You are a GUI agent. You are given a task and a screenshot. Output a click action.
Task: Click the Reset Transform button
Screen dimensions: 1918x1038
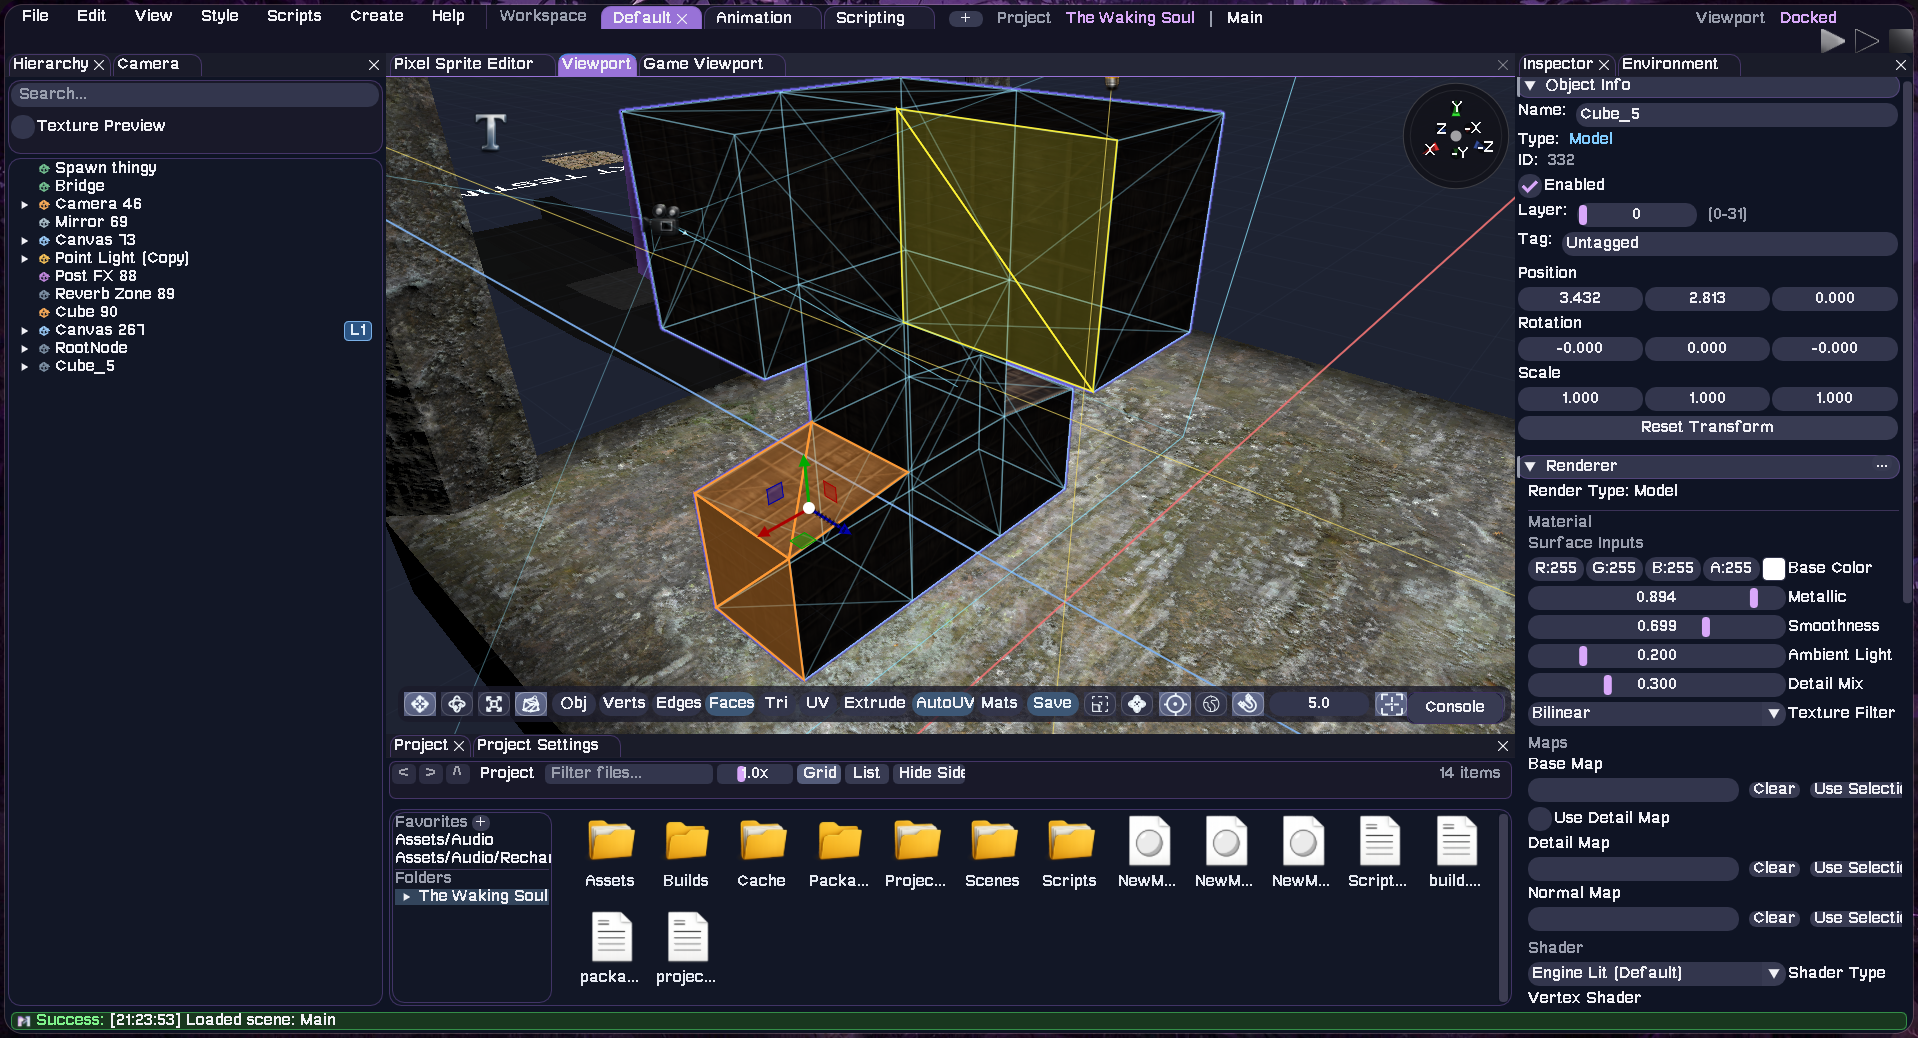tap(1707, 427)
